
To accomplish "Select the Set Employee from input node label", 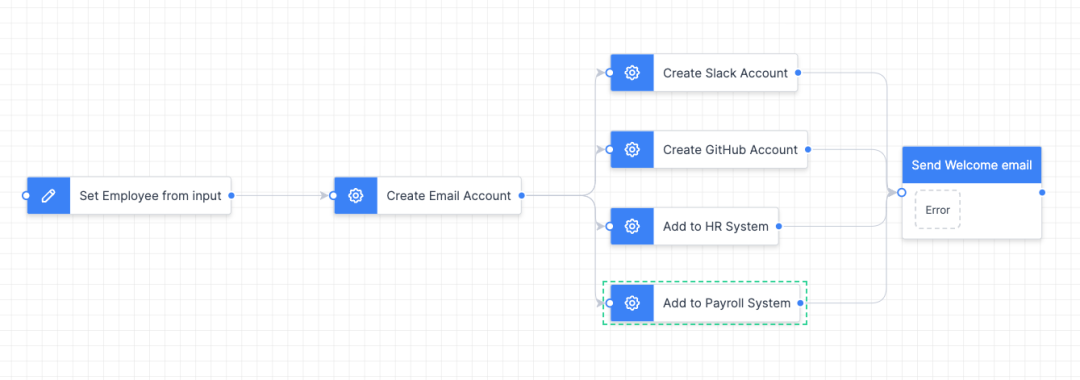I will pyautogui.click(x=150, y=196).
